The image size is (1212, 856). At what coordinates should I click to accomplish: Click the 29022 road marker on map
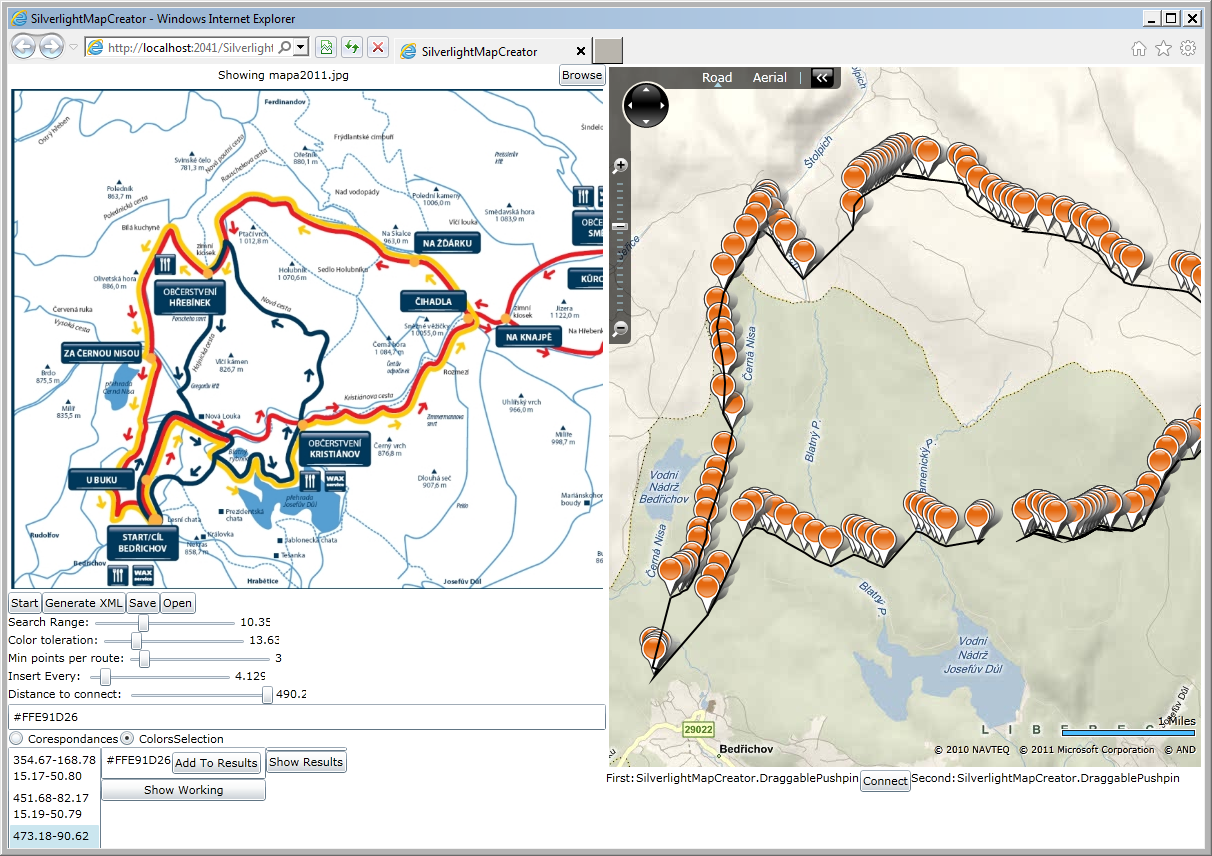698,730
